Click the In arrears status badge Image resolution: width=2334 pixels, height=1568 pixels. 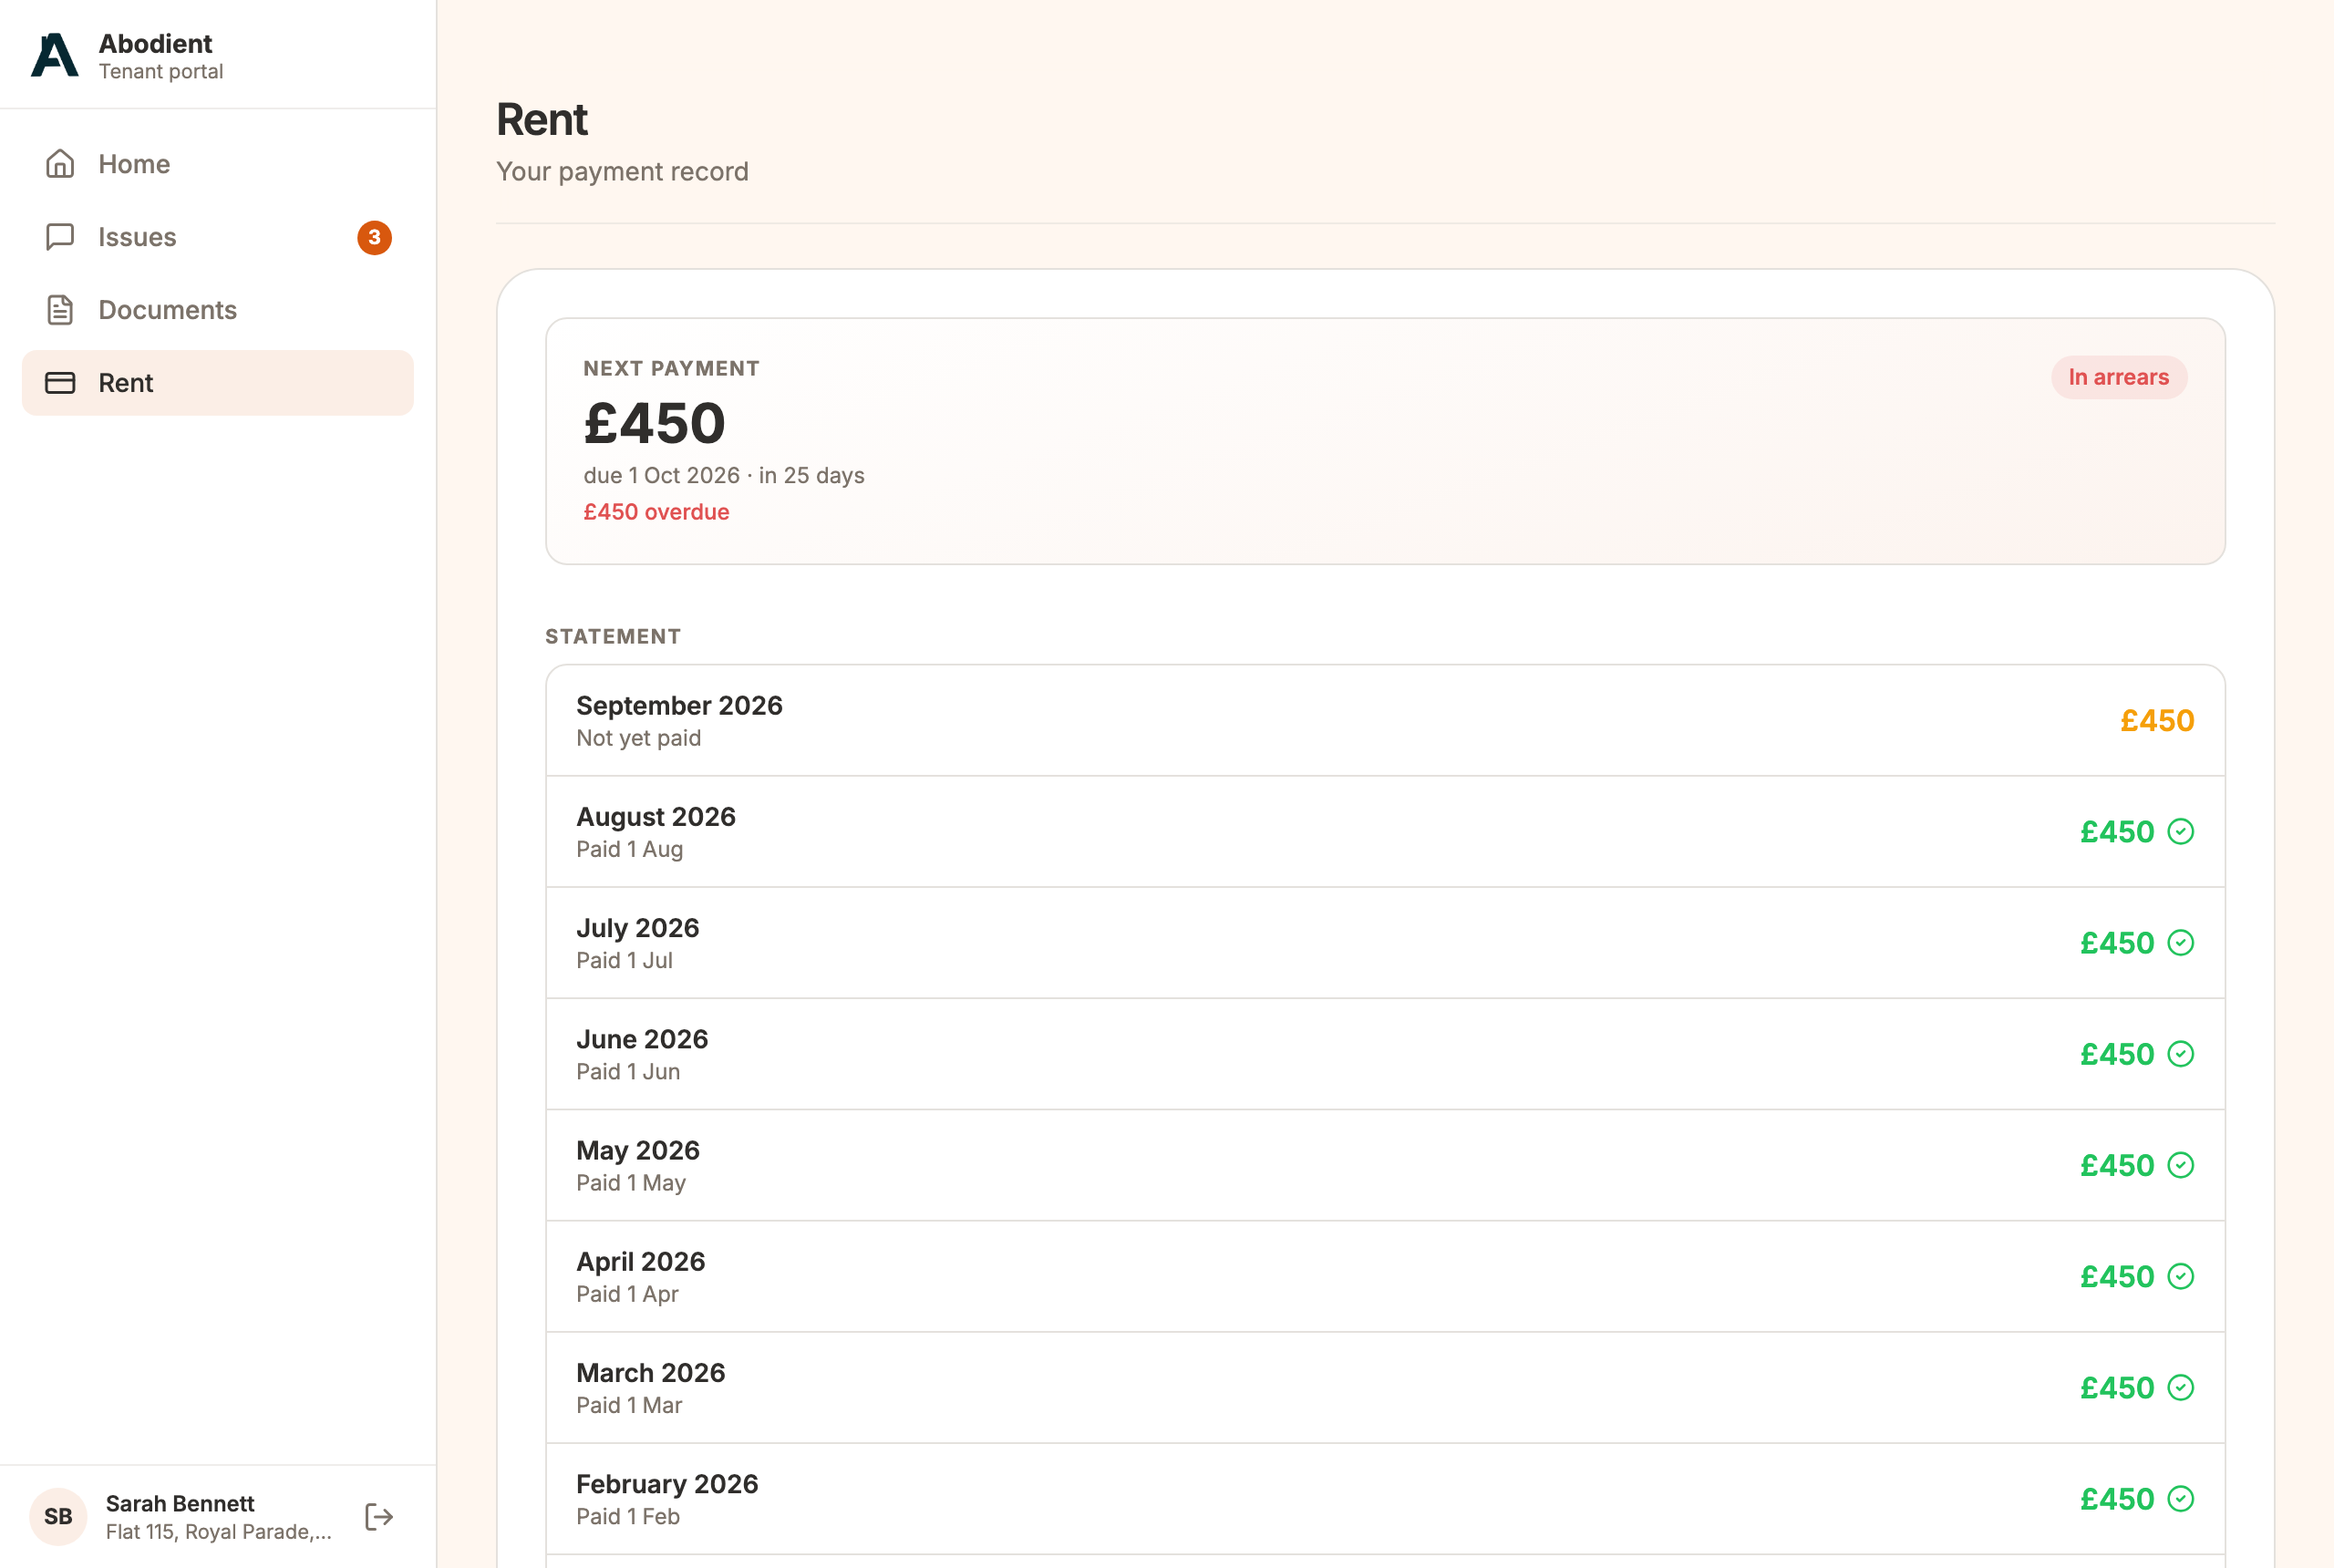tap(2118, 378)
